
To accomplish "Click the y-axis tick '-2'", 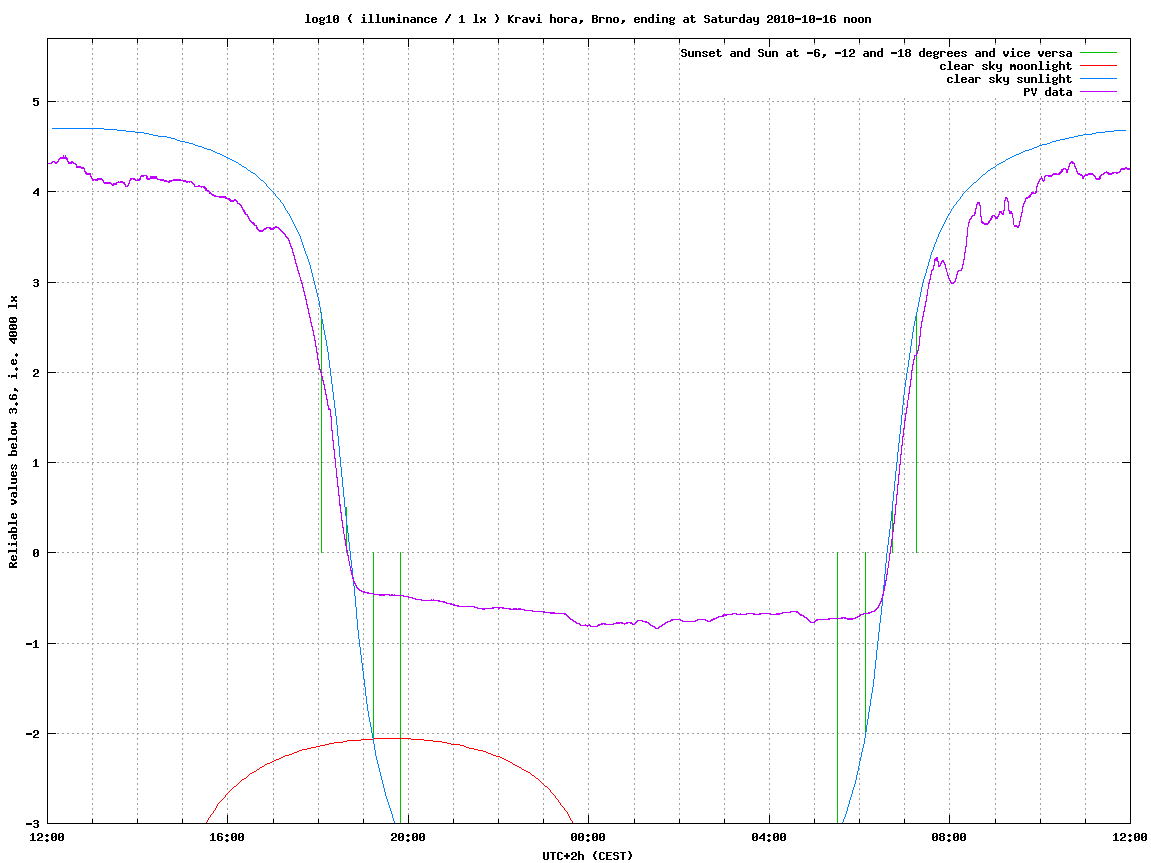I will [x=32, y=734].
